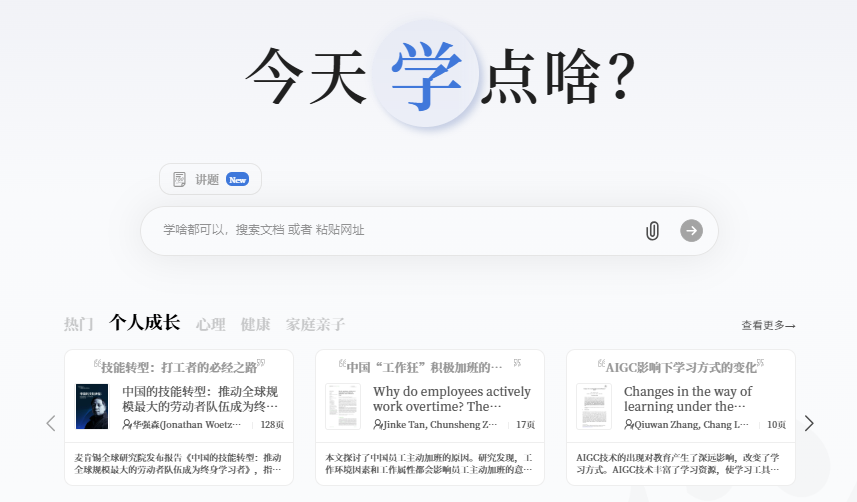
Task: Open the Why do employees paper thumbnail
Action: 343,406
